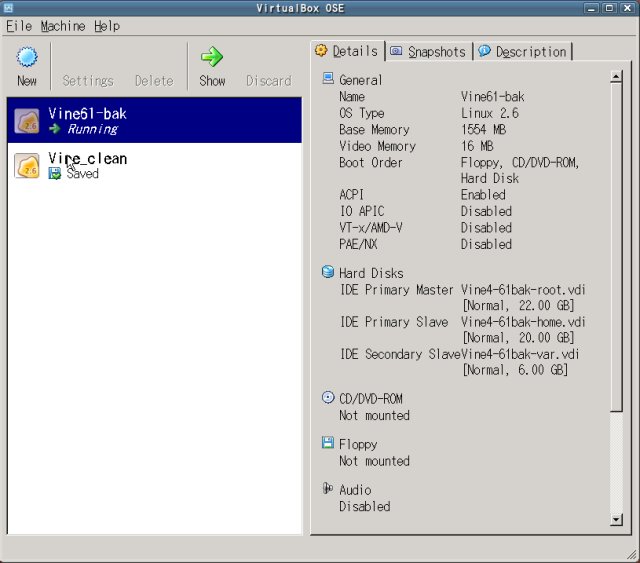Image resolution: width=640 pixels, height=563 pixels.
Task: Click the Vine4-61bak-root.vdi disk entry
Action: 523,290
